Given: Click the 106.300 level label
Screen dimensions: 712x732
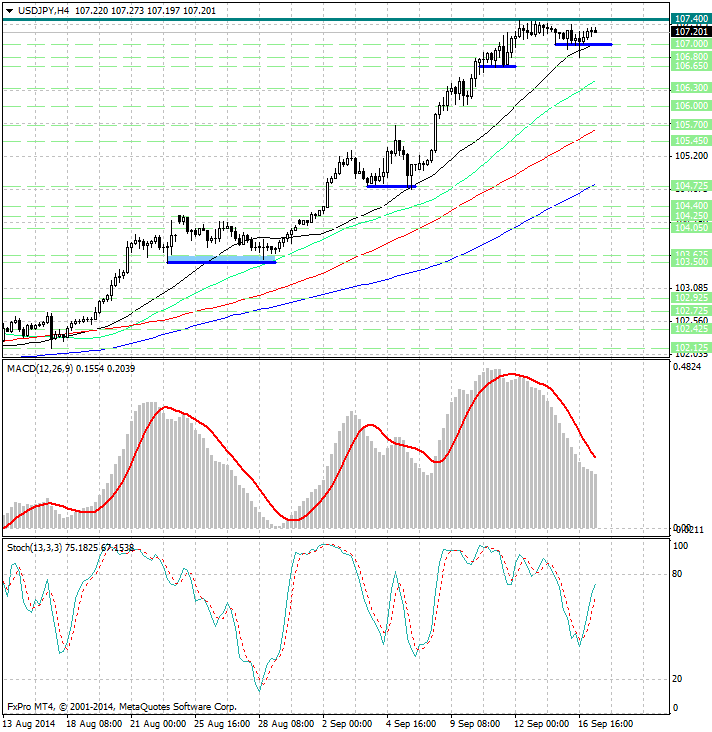Looking at the screenshot, I should point(691,88).
